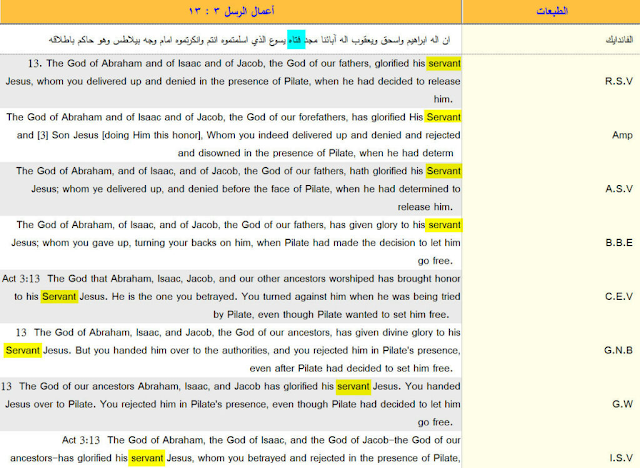The image size is (640, 468).
Task: Click the Arabic header reference for Acts 3:13
Action: click(231, 11)
